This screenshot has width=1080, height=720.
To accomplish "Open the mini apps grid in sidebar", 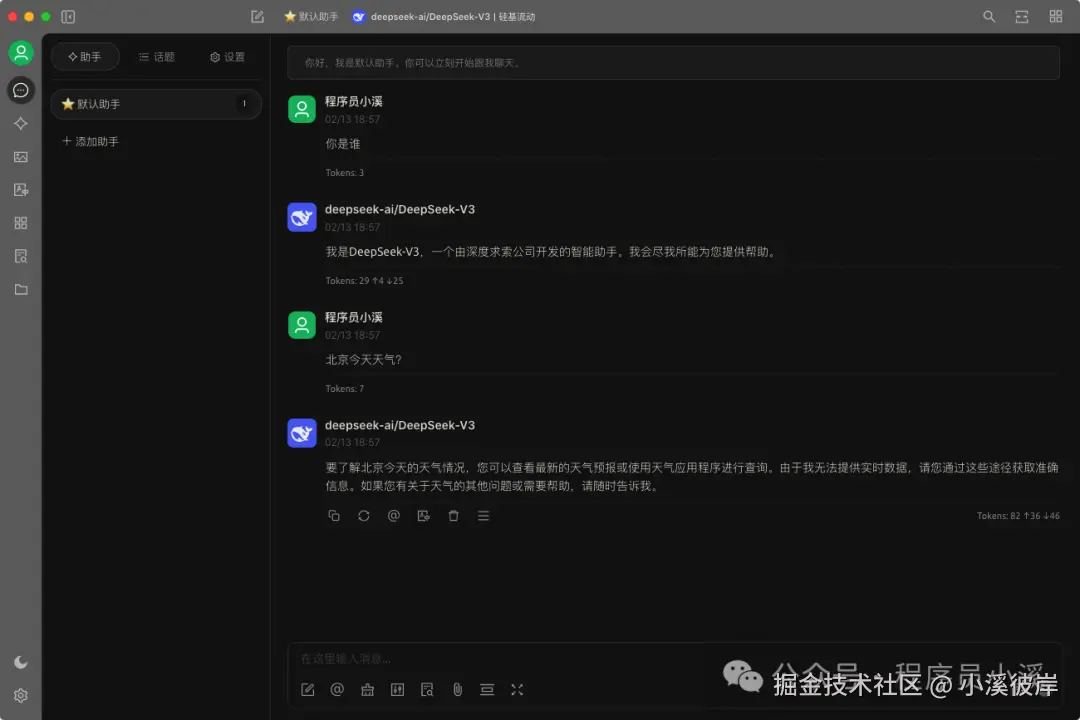I will click(x=20, y=222).
